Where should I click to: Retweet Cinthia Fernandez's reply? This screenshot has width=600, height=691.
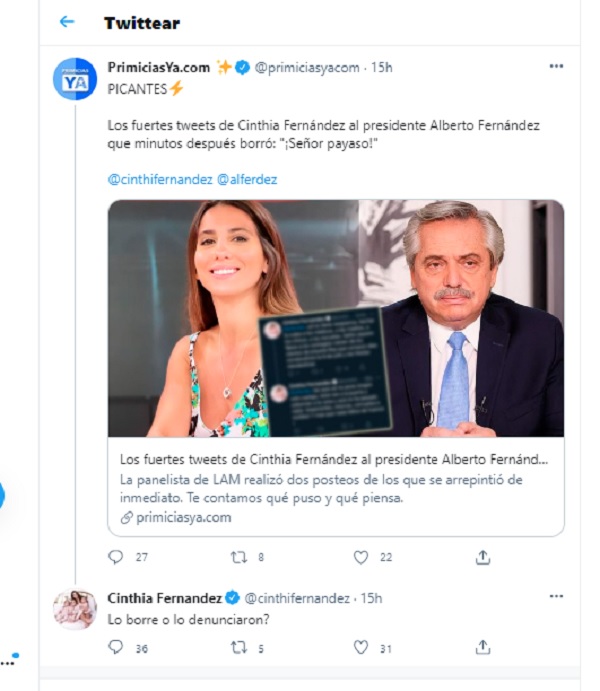click(x=238, y=648)
